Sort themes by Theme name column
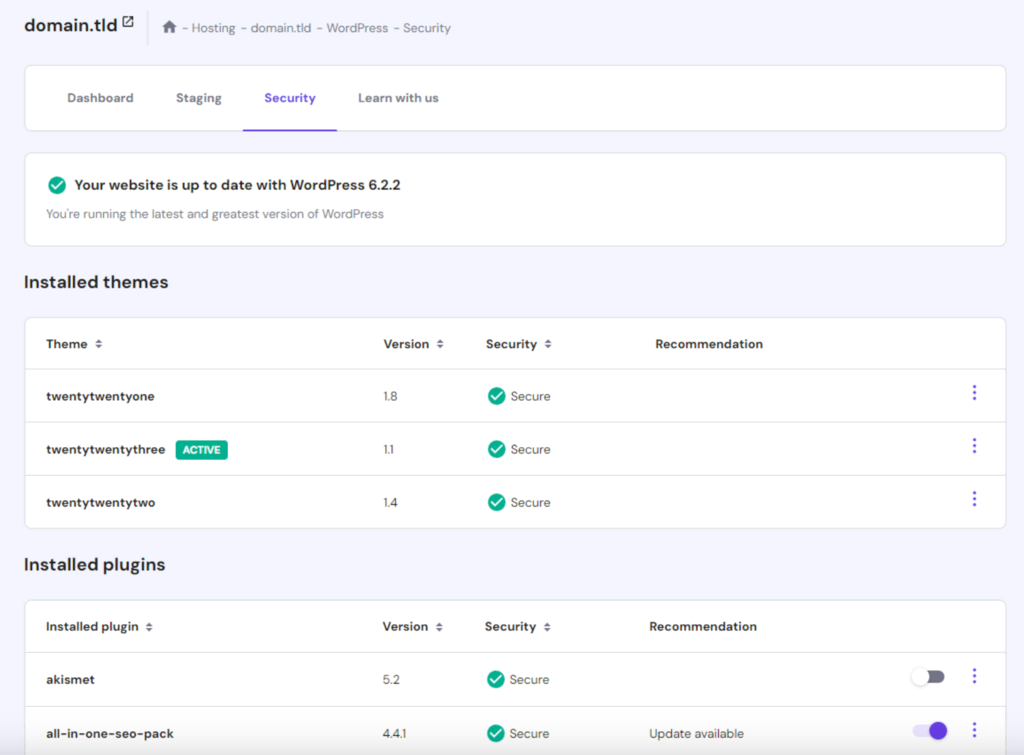This screenshot has height=755, width=1024. 99,344
